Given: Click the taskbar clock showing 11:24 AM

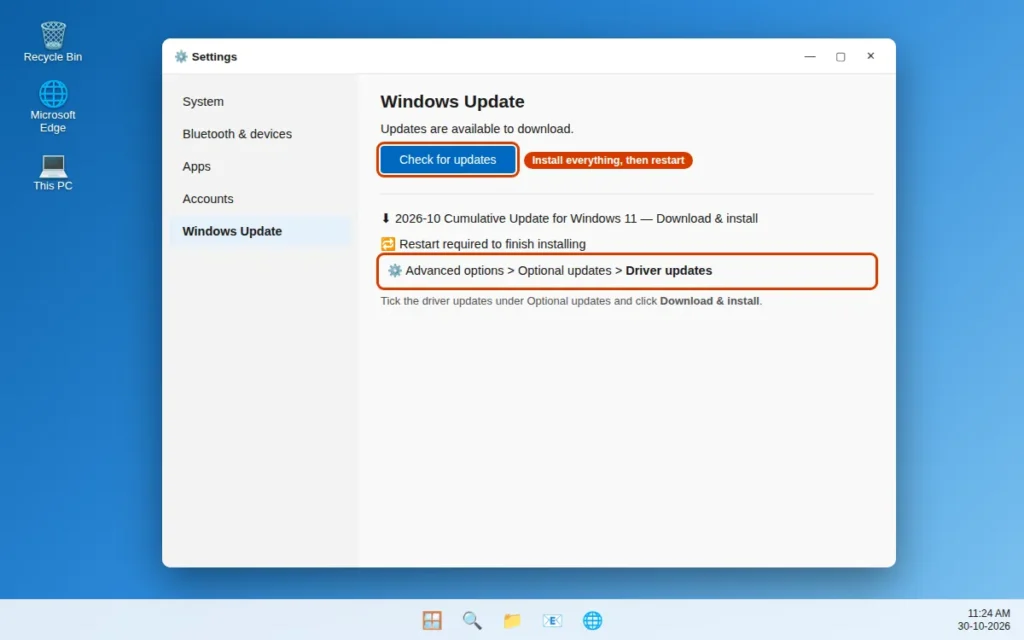Looking at the screenshot, I should pos(988,613).
